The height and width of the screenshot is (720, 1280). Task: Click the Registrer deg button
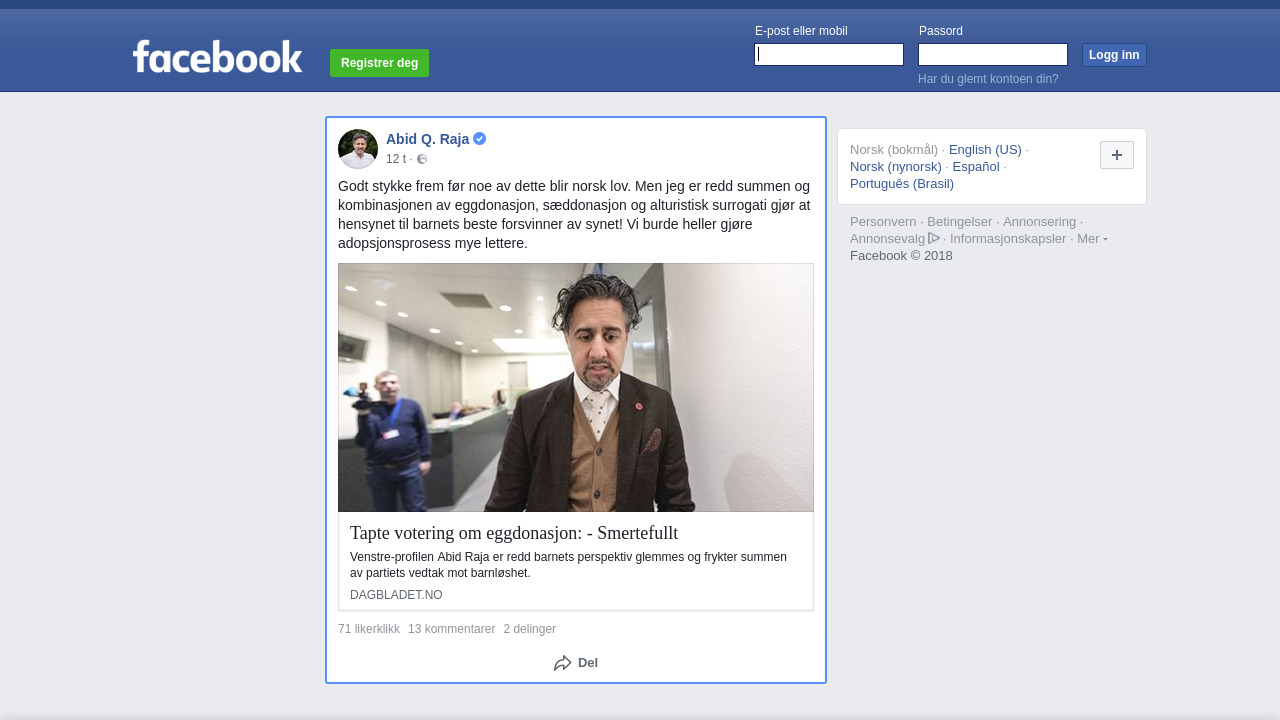pos(379,63)
